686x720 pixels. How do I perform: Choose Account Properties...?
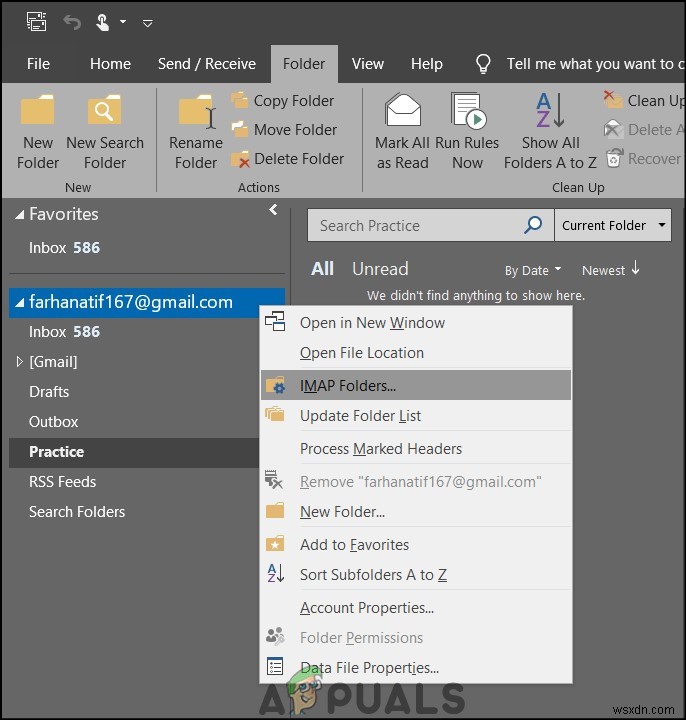tap(416, 608)
